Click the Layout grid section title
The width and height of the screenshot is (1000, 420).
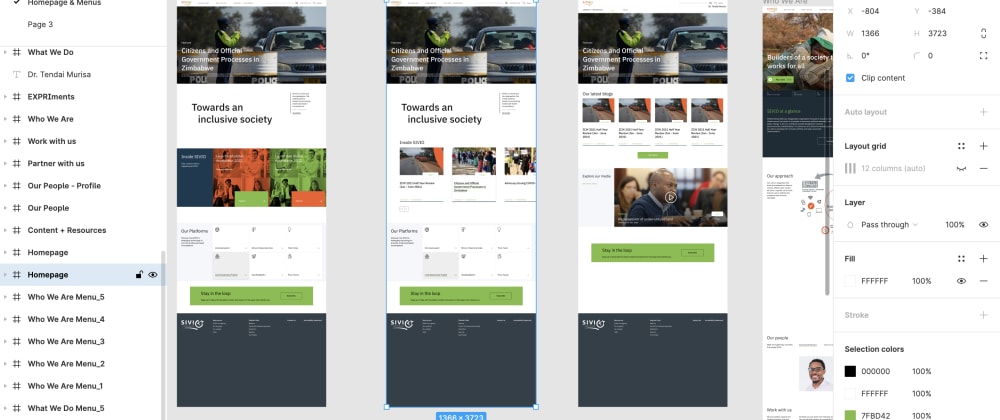coord(865,146)
